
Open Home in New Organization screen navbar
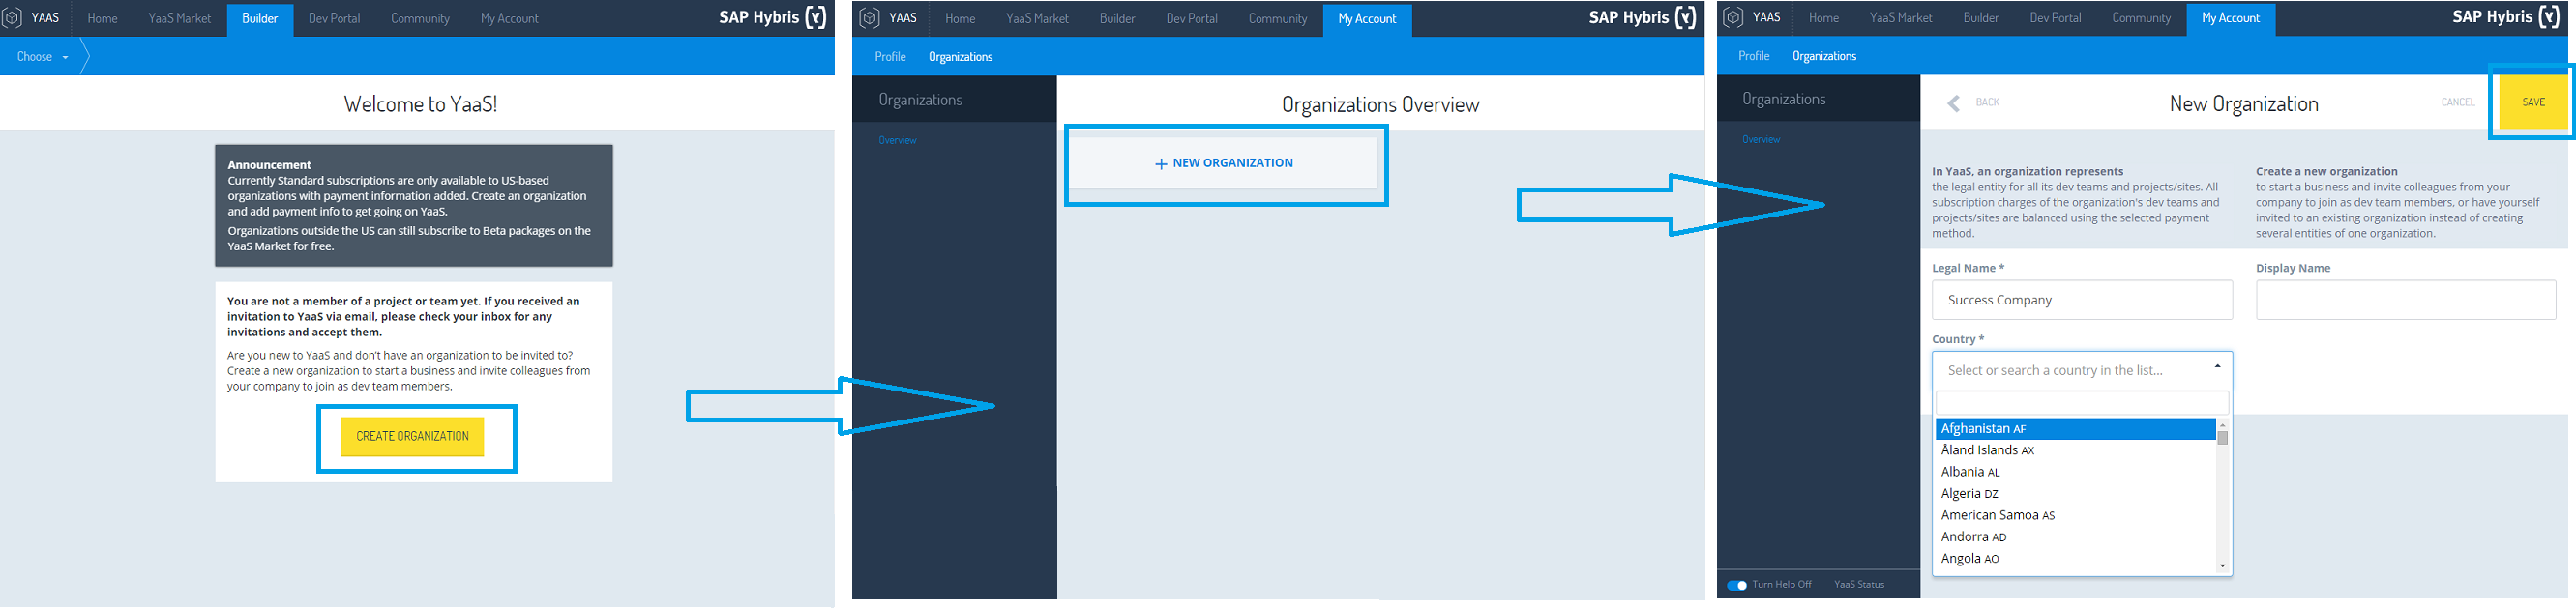[x=1824, y=17]
